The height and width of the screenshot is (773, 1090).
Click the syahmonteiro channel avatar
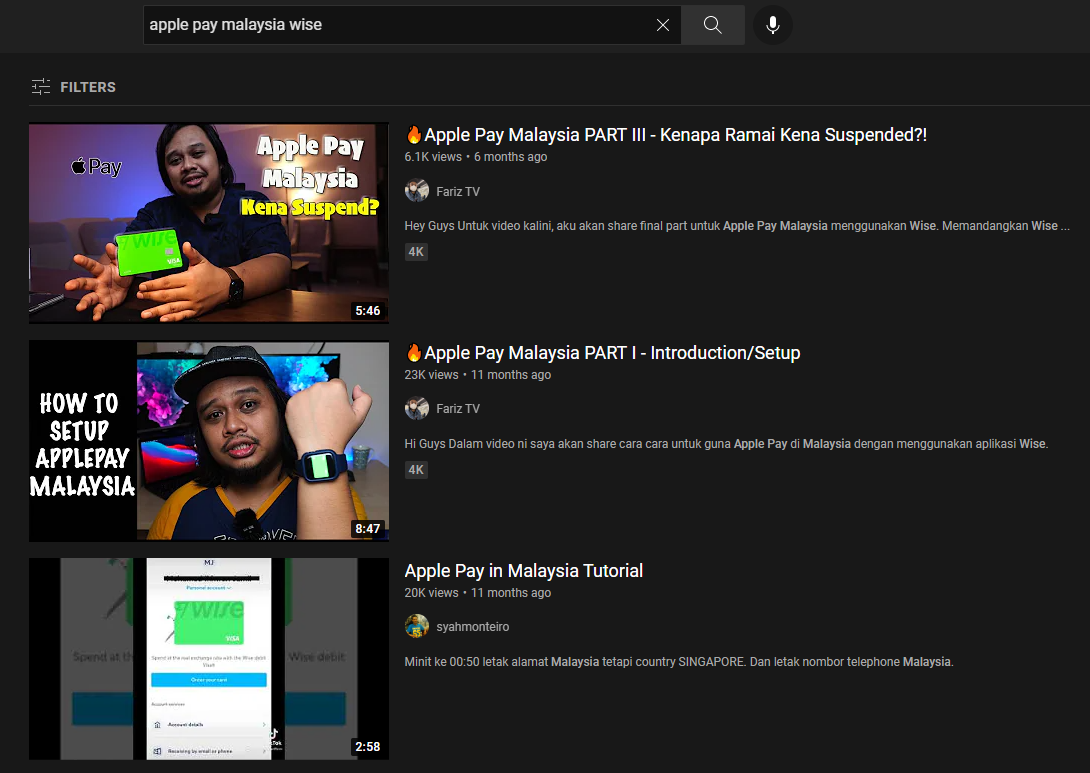point(416,626)
